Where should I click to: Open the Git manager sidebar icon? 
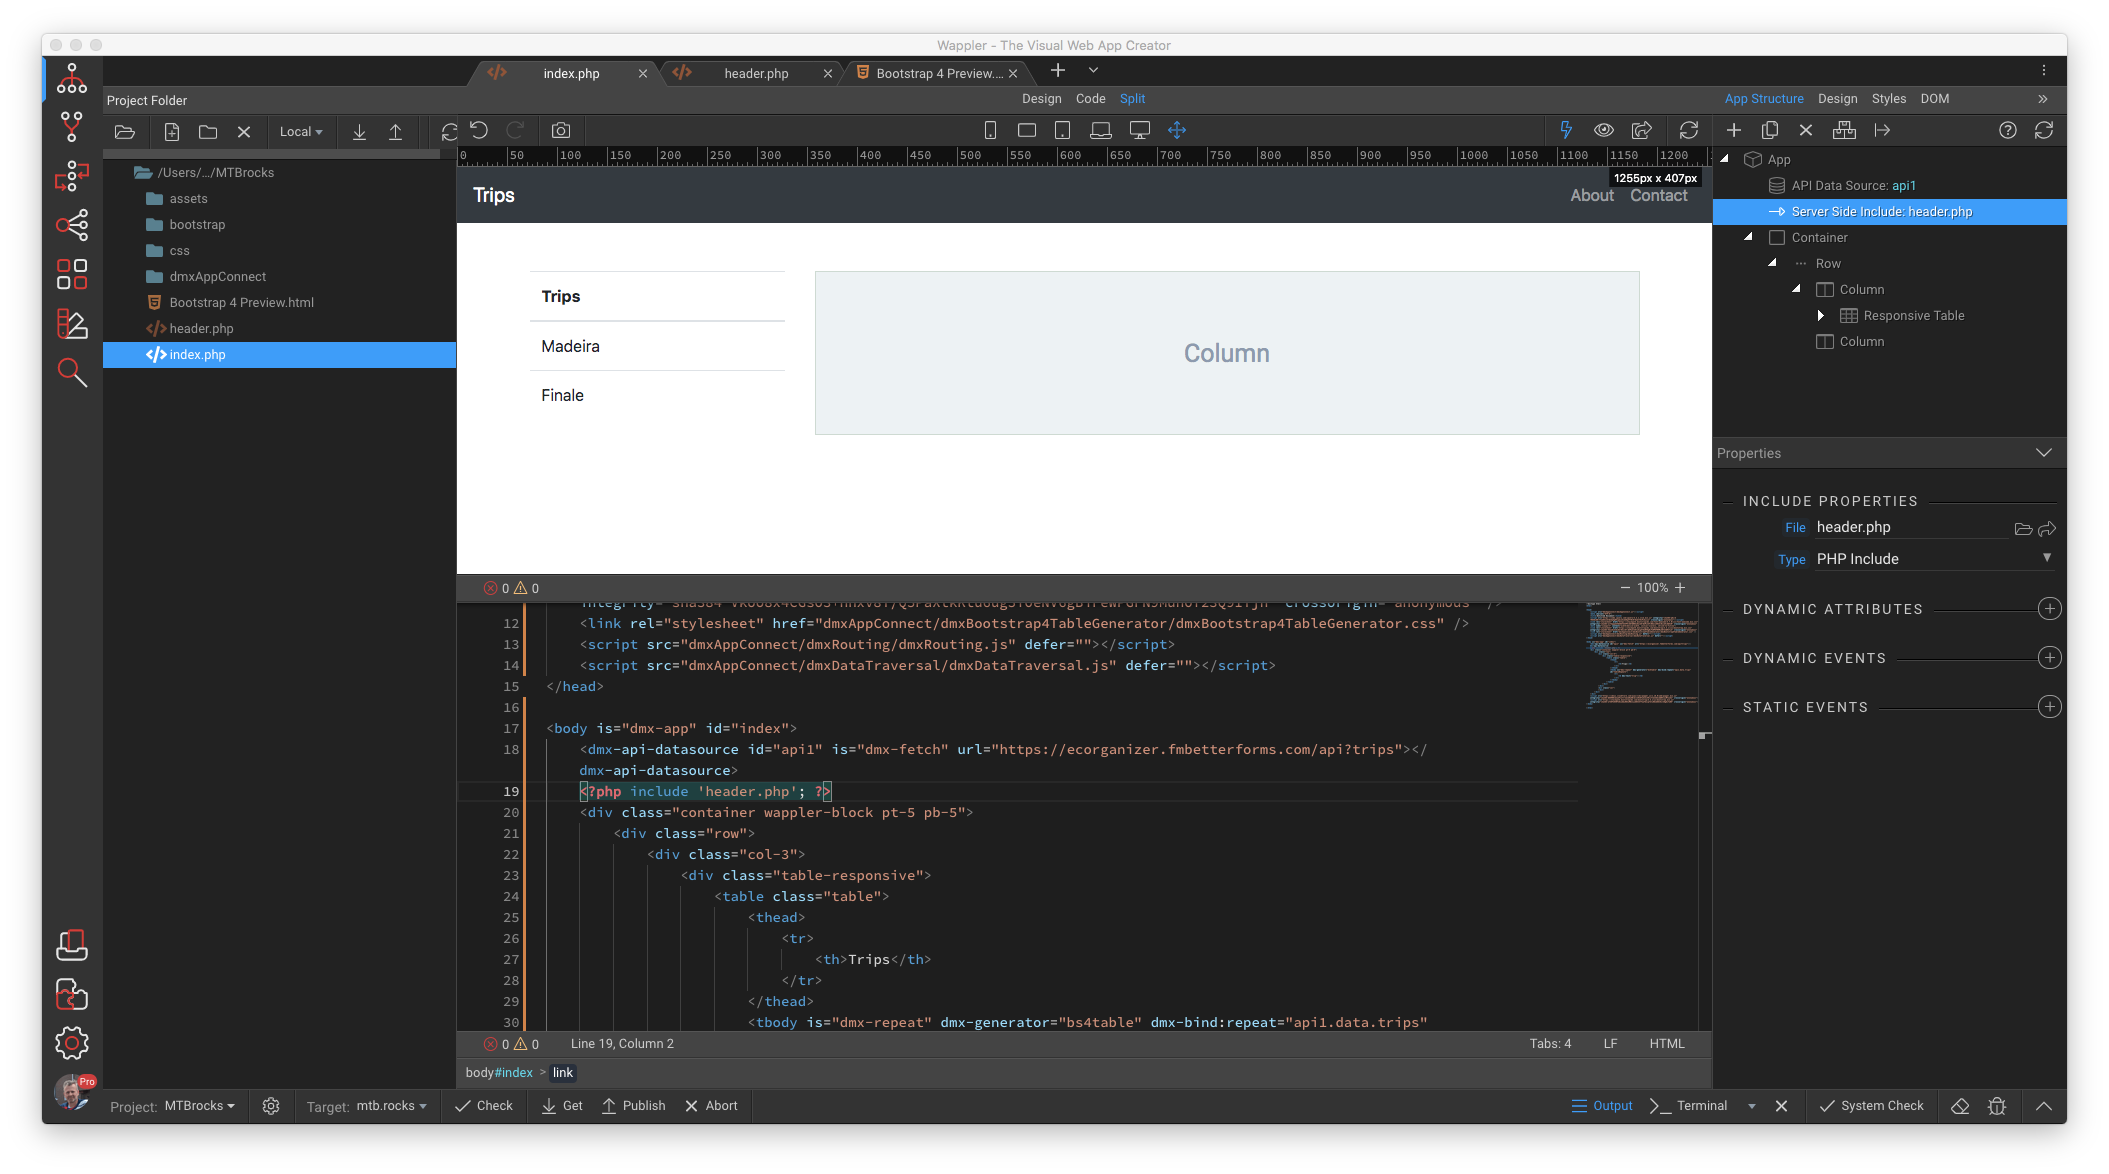(x=71, y=126)
